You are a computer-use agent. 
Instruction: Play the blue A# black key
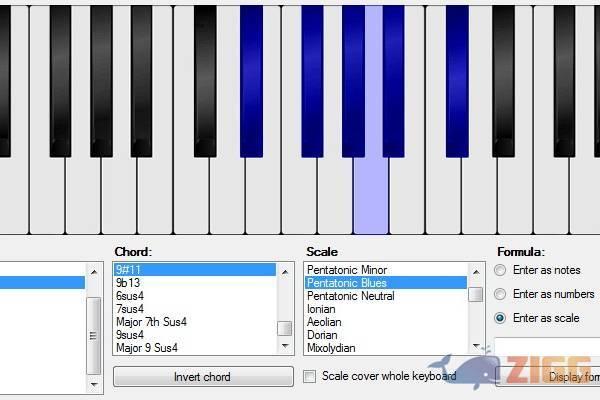click(393, 81)
